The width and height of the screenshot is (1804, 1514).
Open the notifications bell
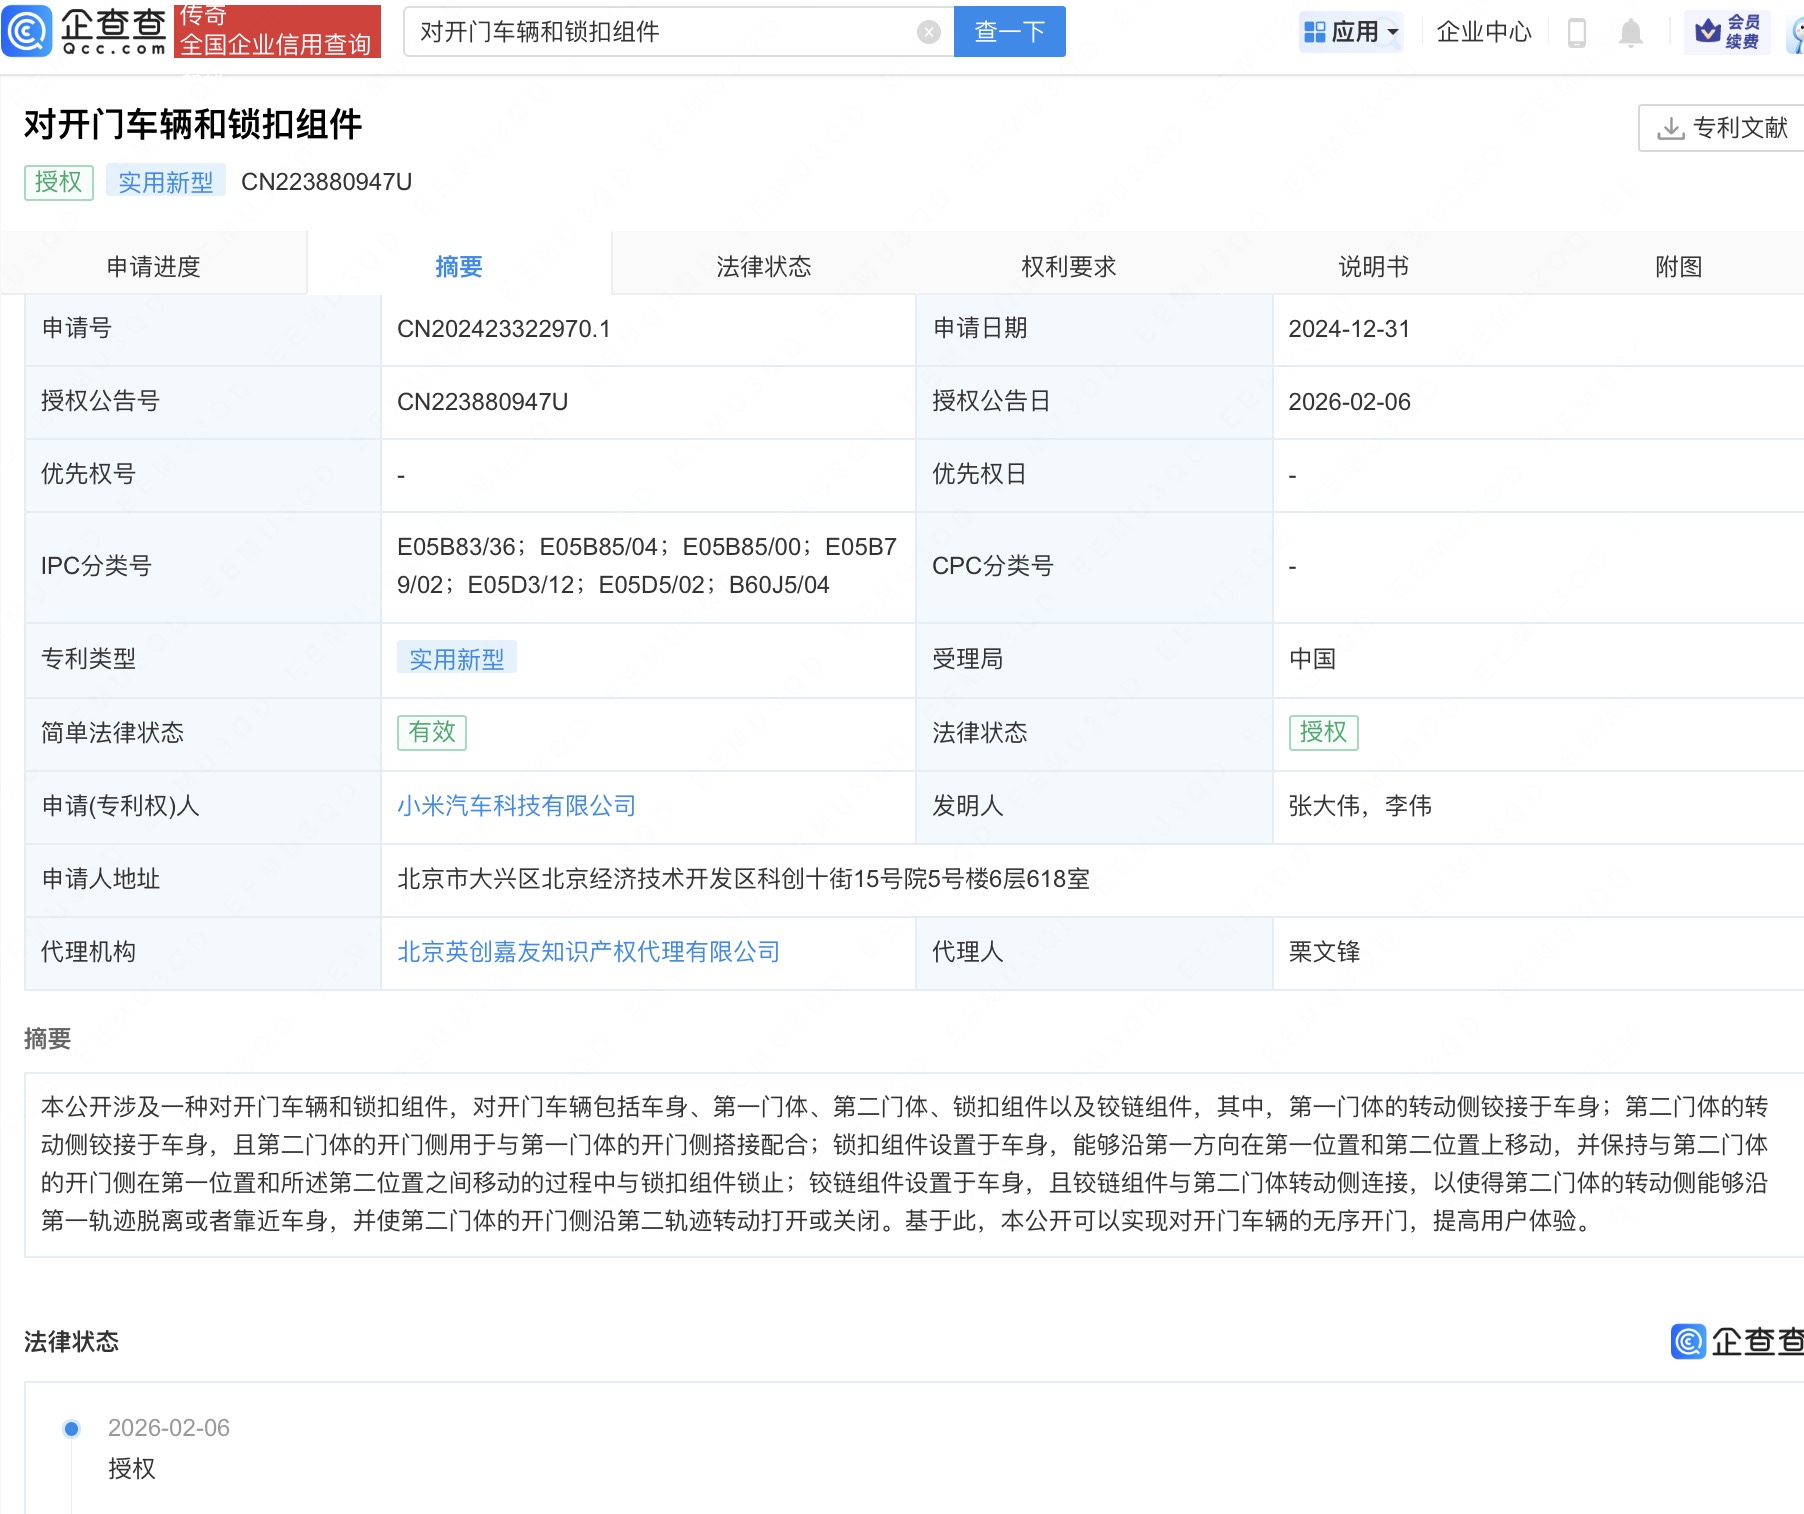tap(1630, 32)
